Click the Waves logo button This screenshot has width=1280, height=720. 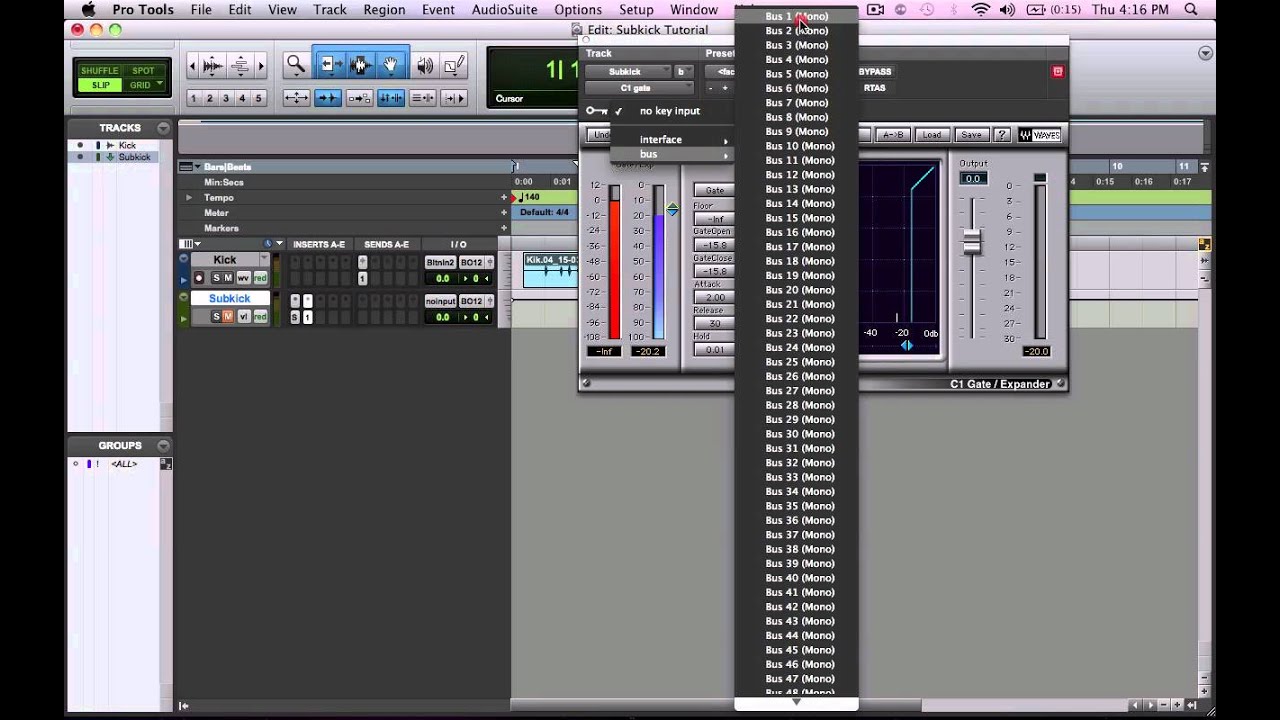[1039, 135]
